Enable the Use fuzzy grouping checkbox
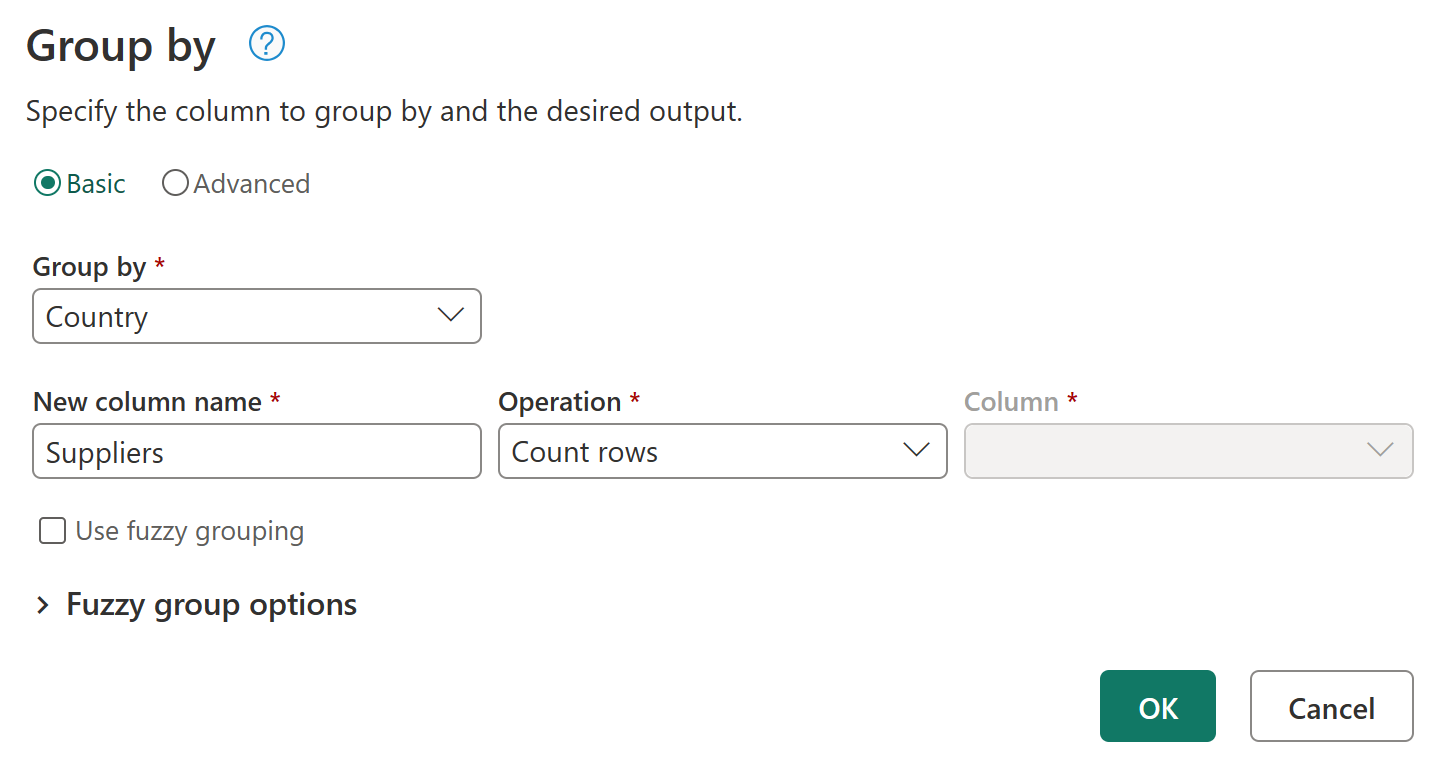Screen dimensions: 1445x774 51,531
